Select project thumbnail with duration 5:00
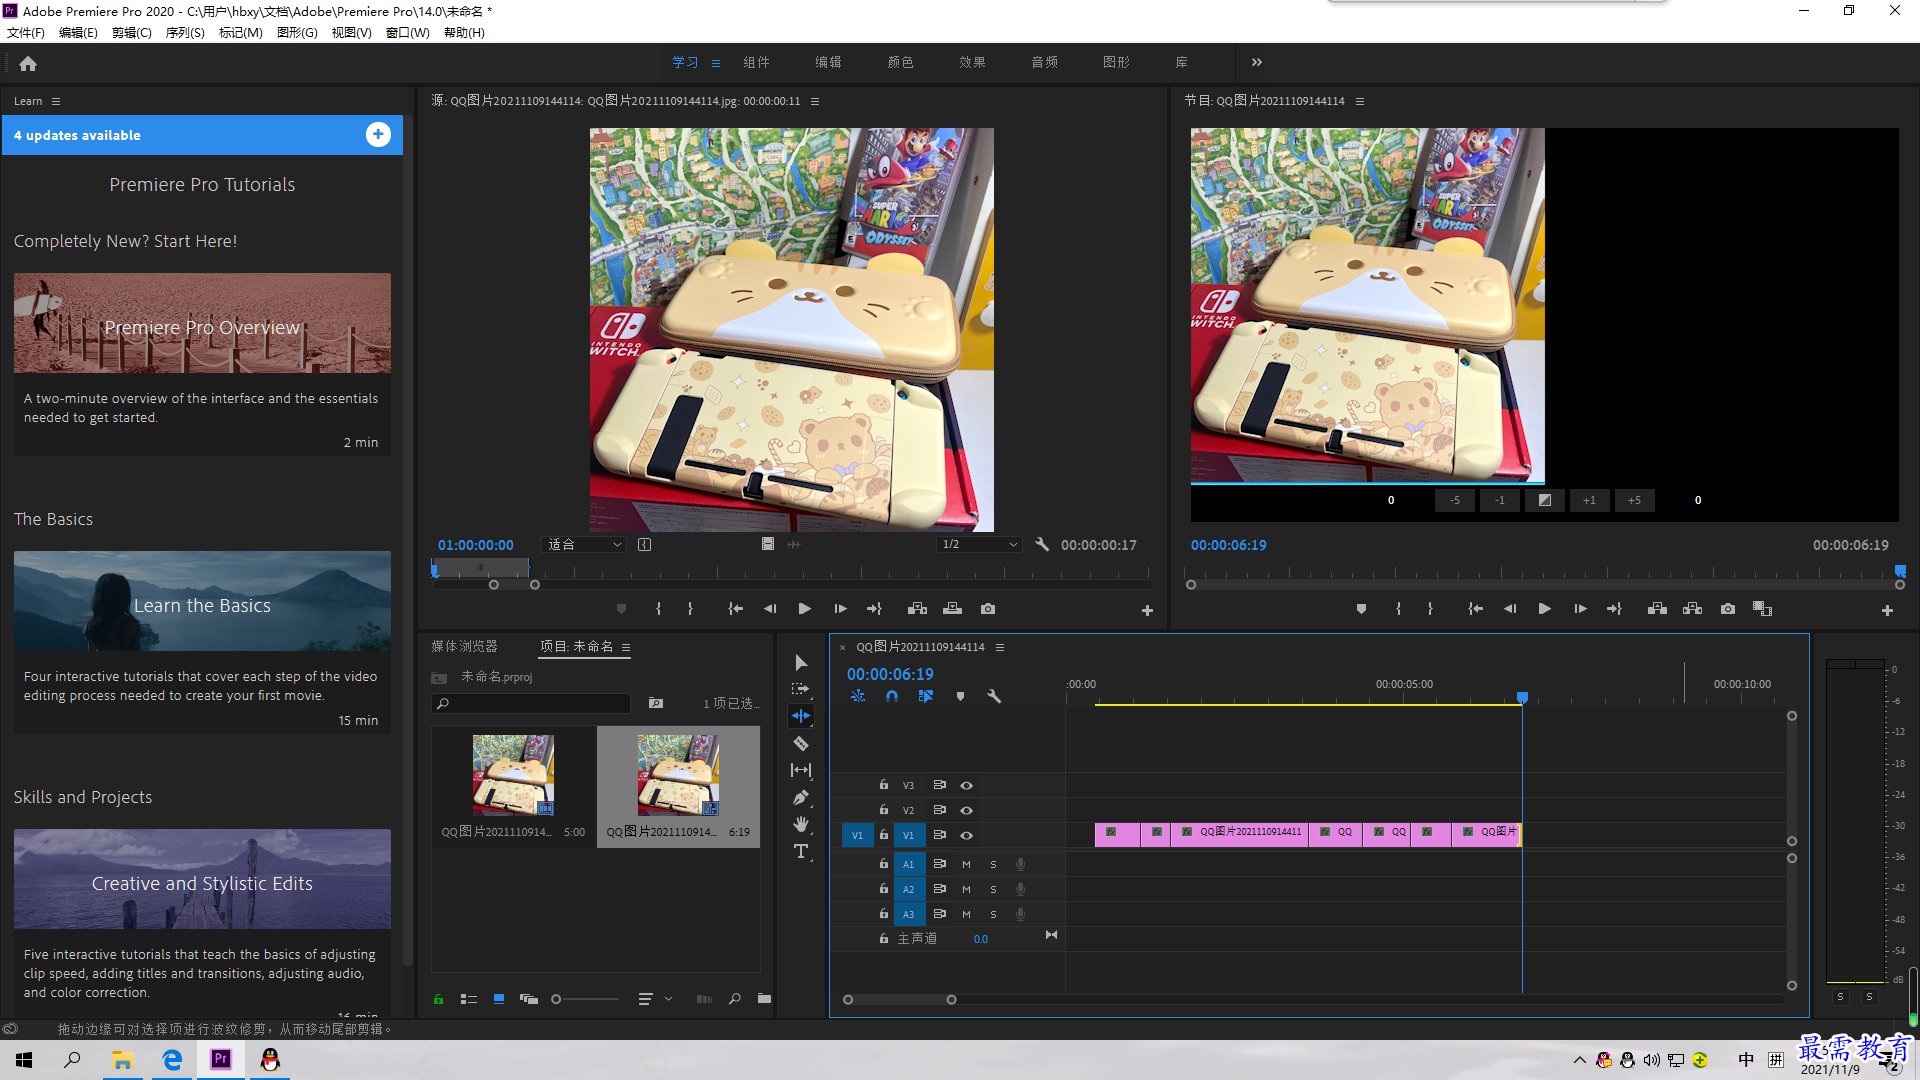Image resolution: width=1920 pixels, height=1080 pixels. pos(513,788)
